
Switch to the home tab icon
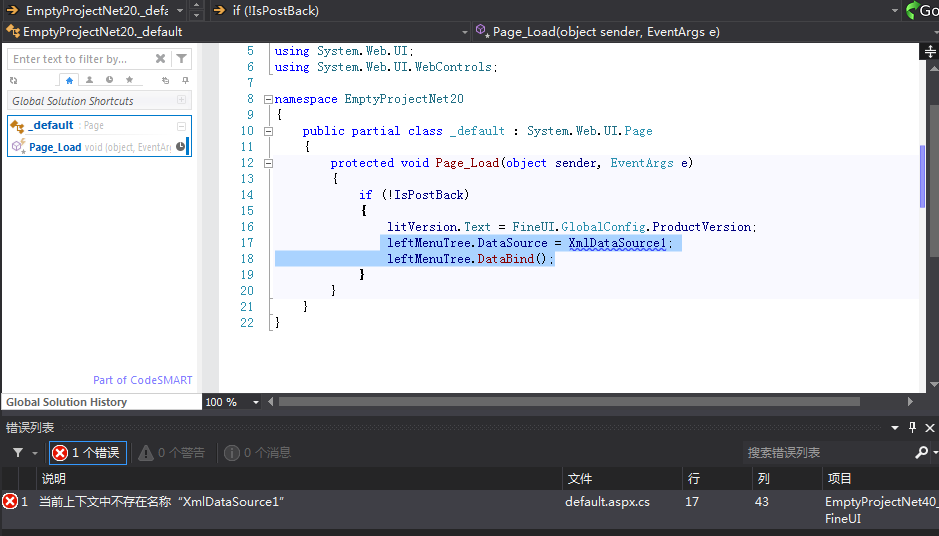click(69, 80)
